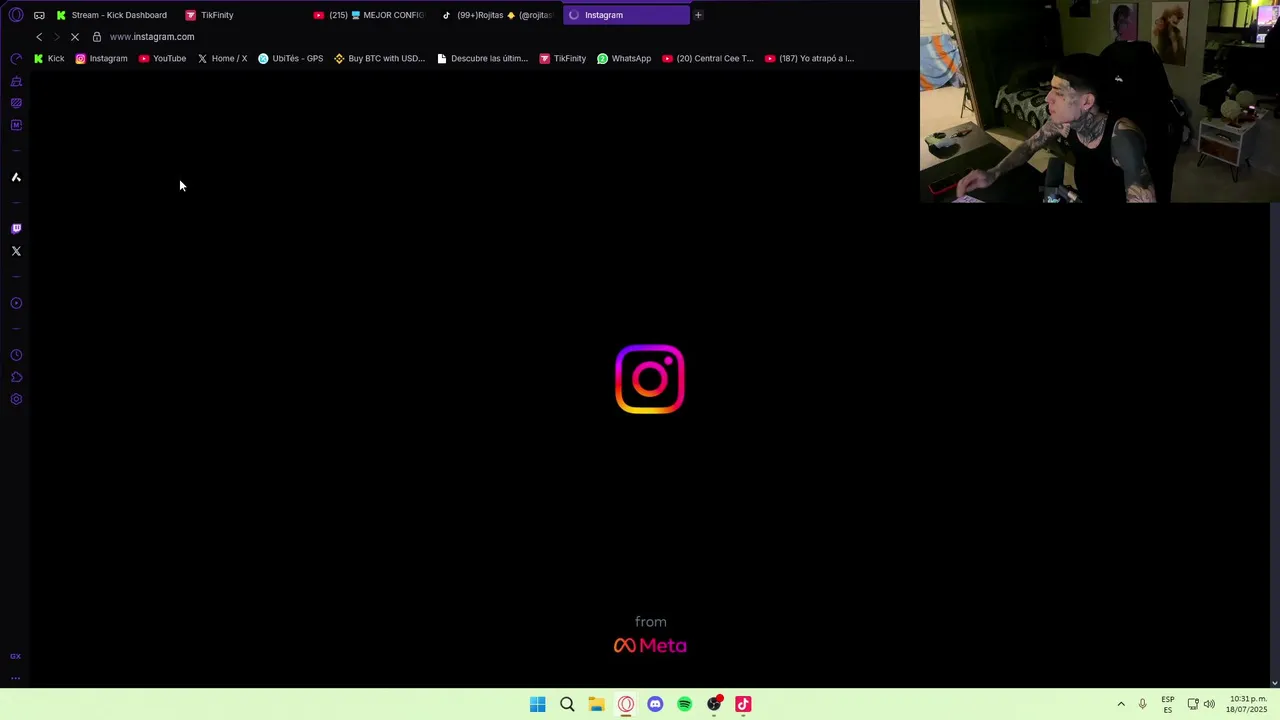The image size is (1280, 720).
Task: Stop page loading with the X button
Action: coord(75,37)
